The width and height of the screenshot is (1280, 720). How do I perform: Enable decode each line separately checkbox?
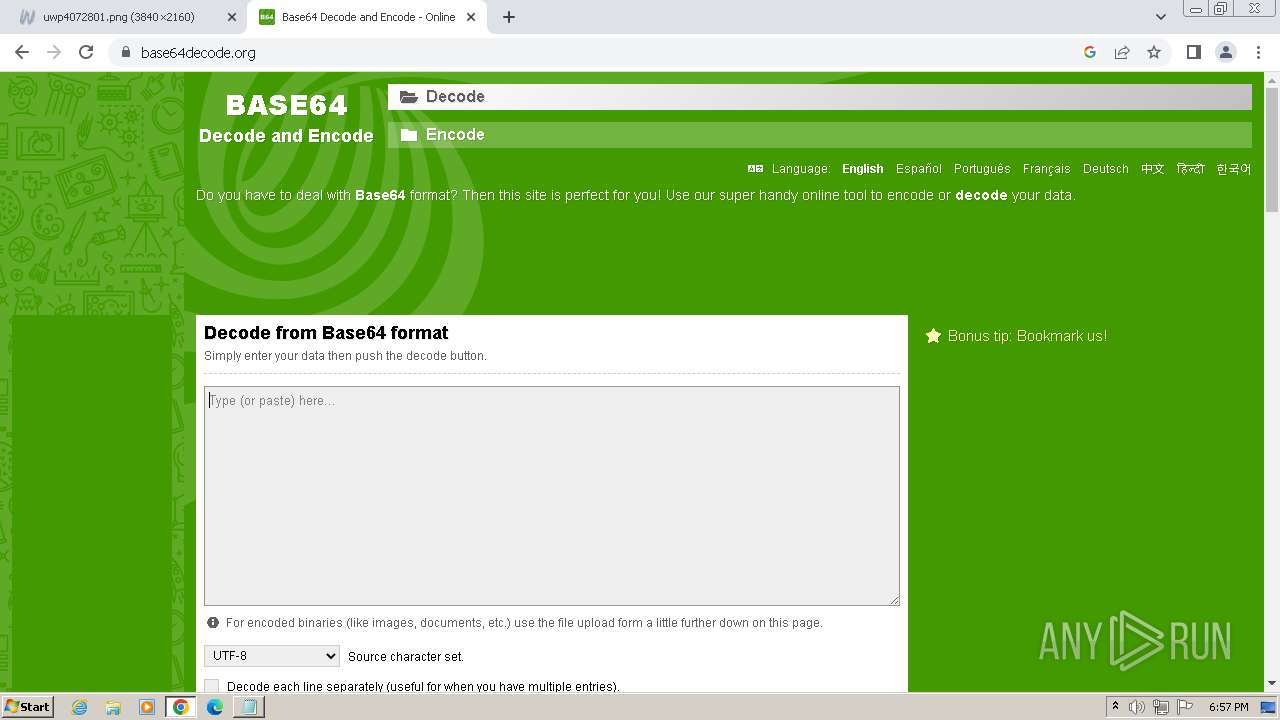(x=211, y=686)
